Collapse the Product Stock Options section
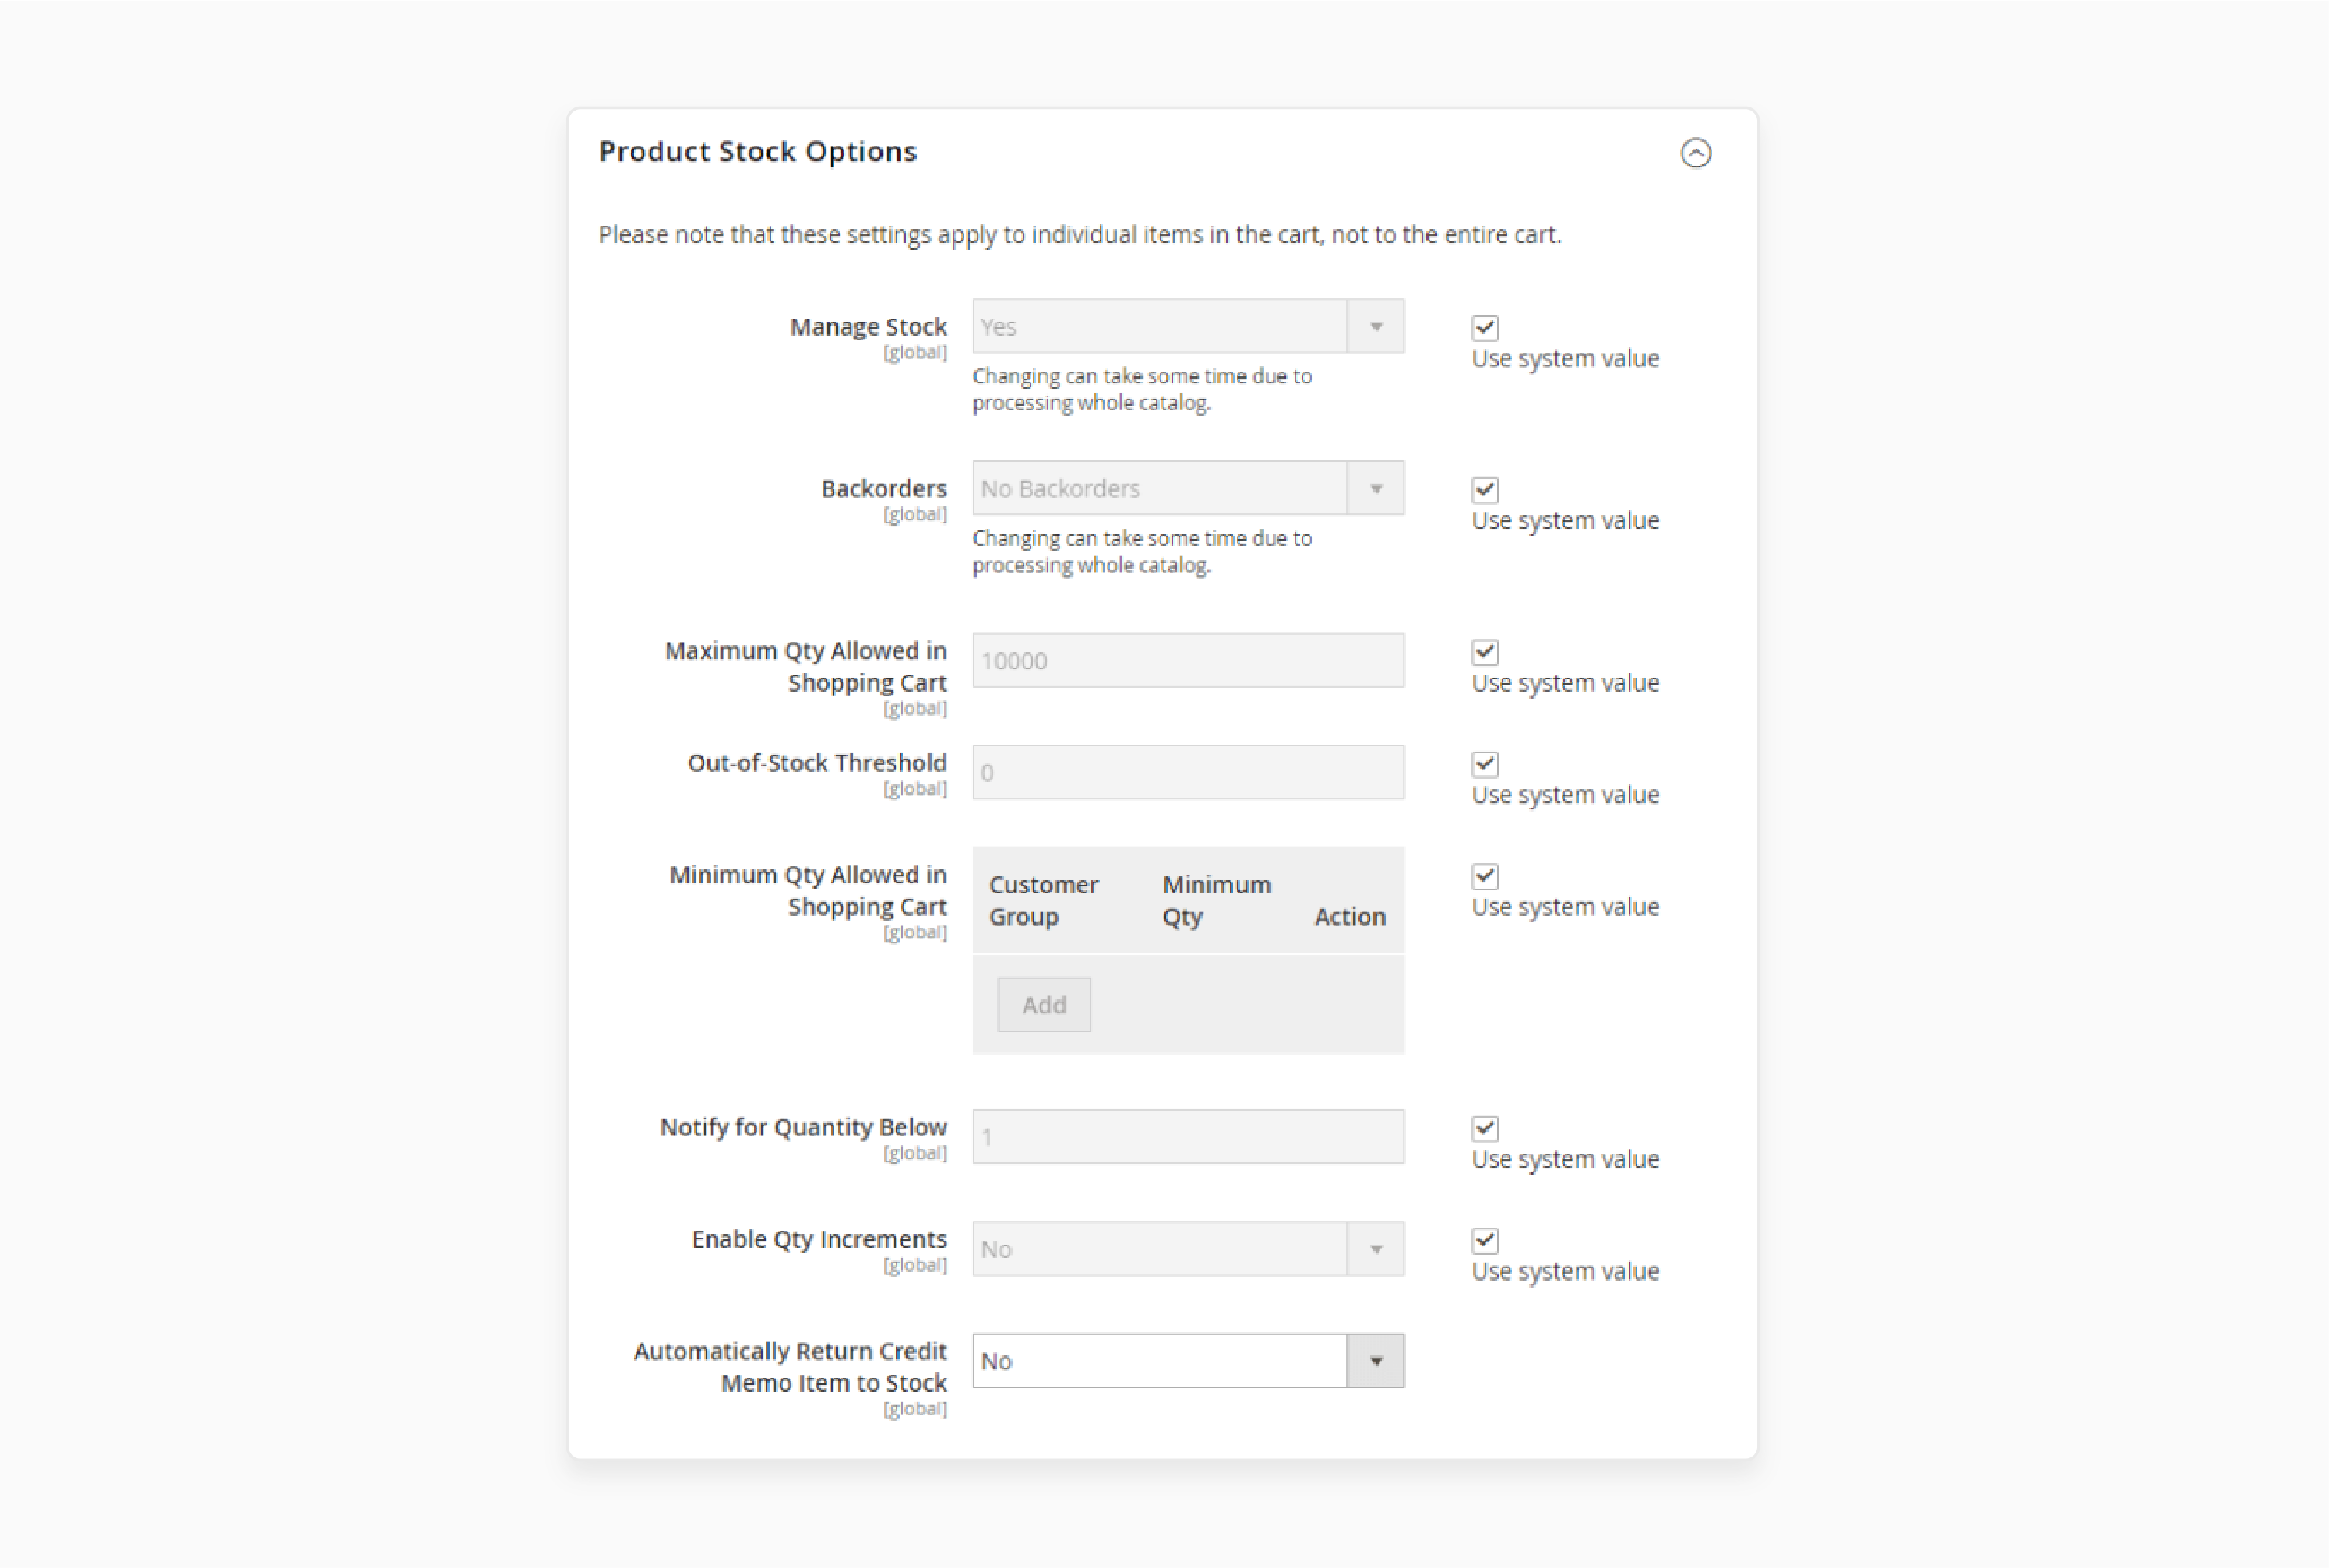The height and width of the screenshot is (1568, 2329). [1695, 153]
